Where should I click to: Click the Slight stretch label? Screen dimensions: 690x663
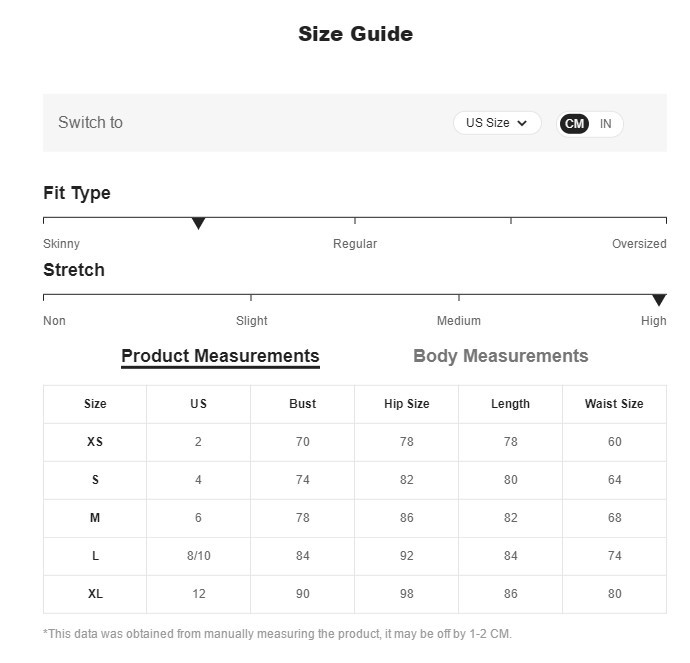pos(252,321)
